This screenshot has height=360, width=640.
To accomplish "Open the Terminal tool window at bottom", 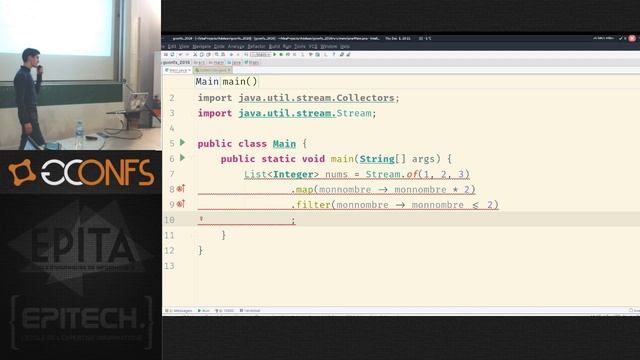I will click(250, 311).
